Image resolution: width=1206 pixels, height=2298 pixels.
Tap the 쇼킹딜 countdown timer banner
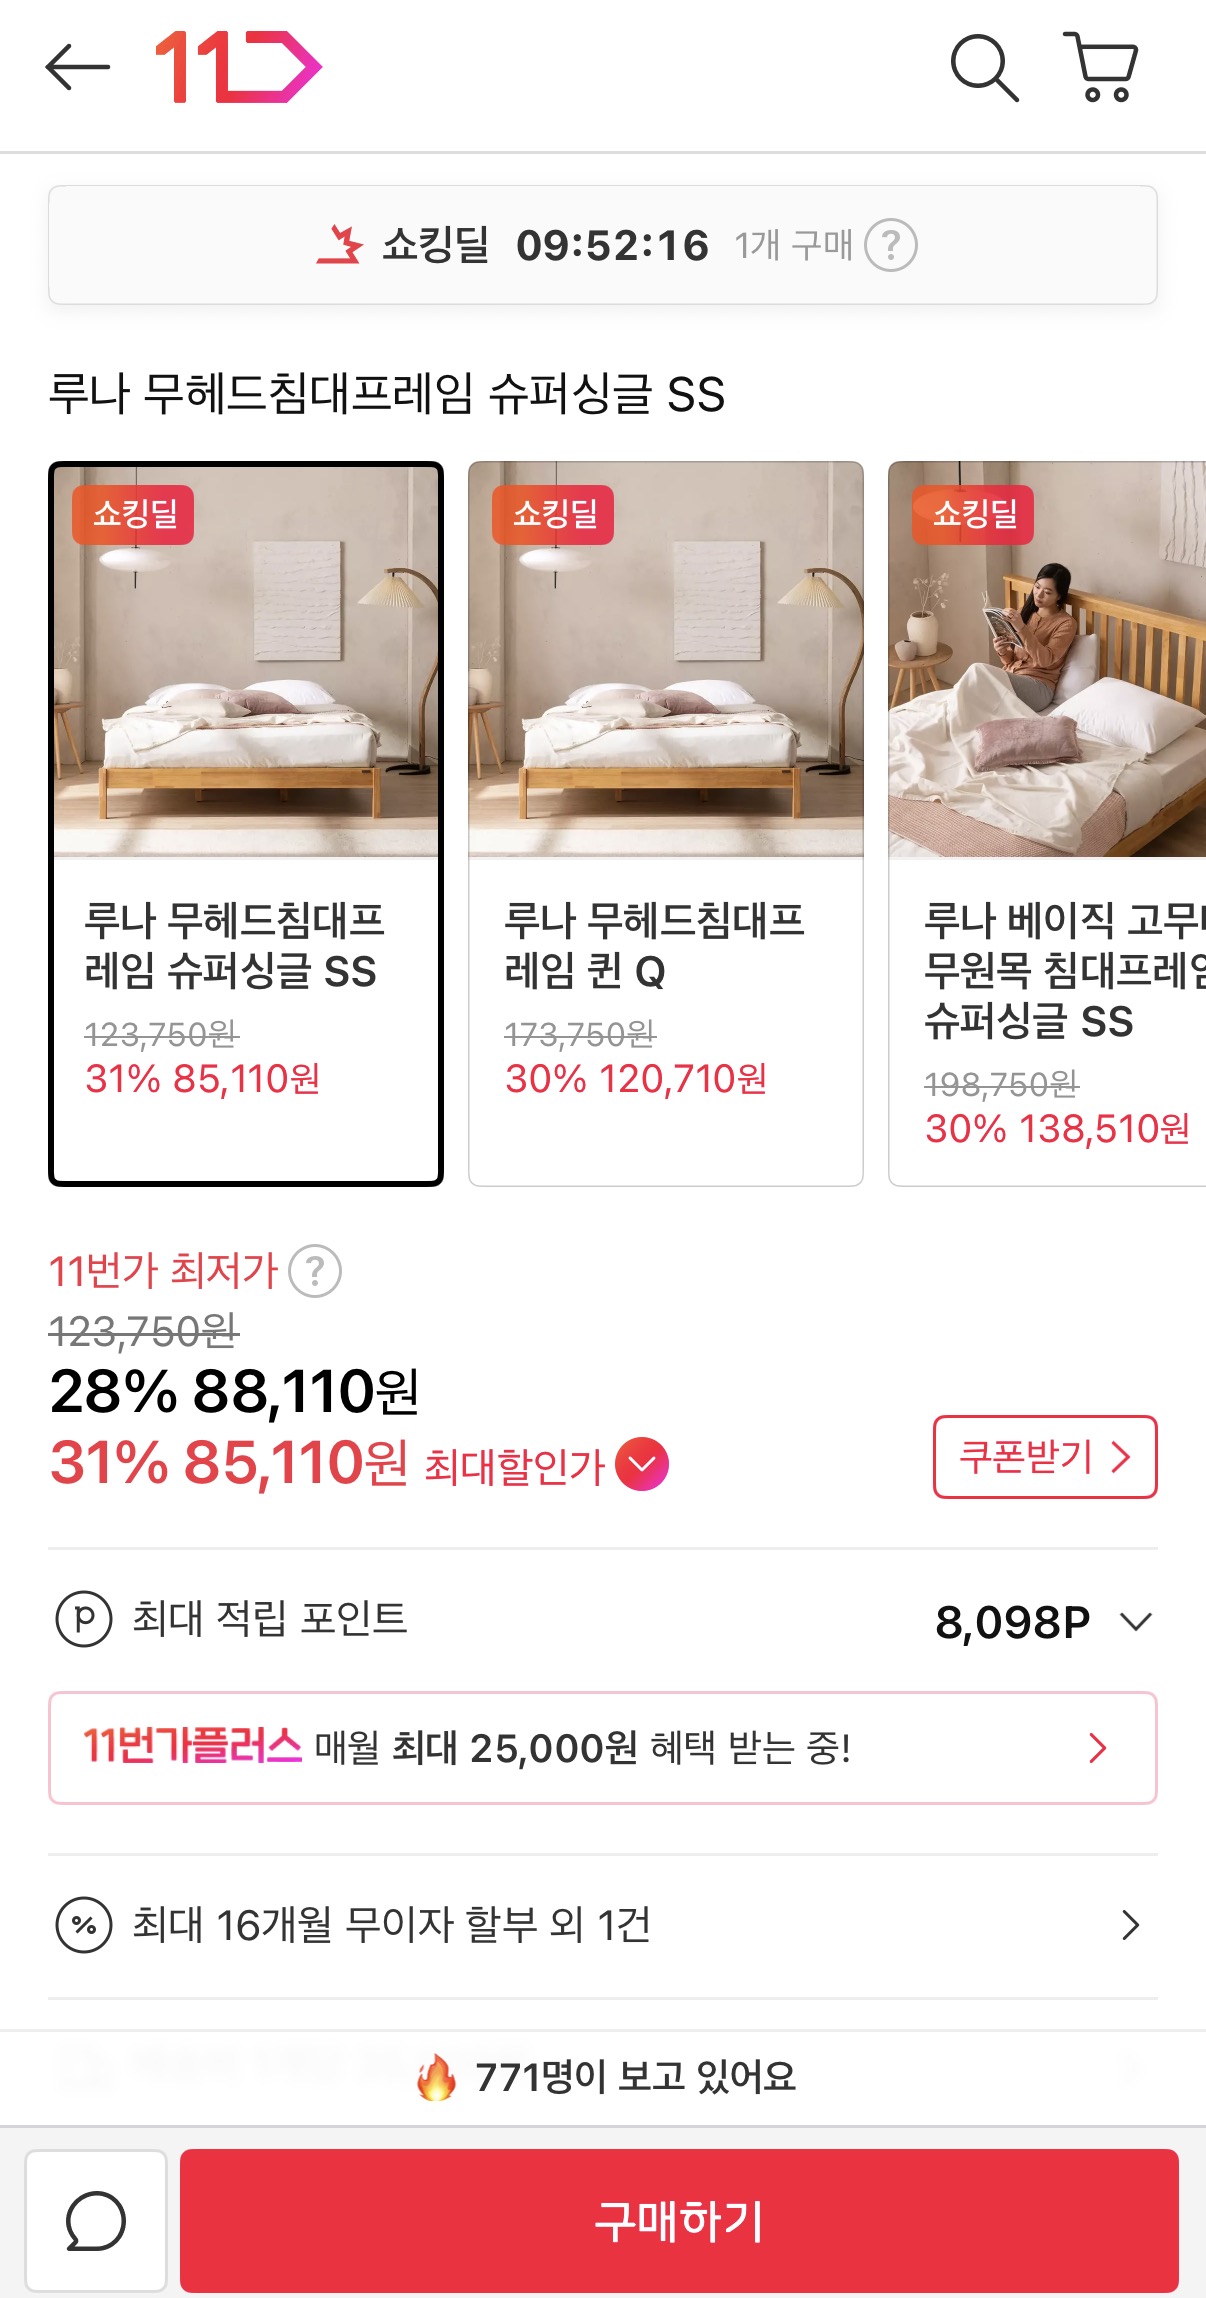(602, 245)
